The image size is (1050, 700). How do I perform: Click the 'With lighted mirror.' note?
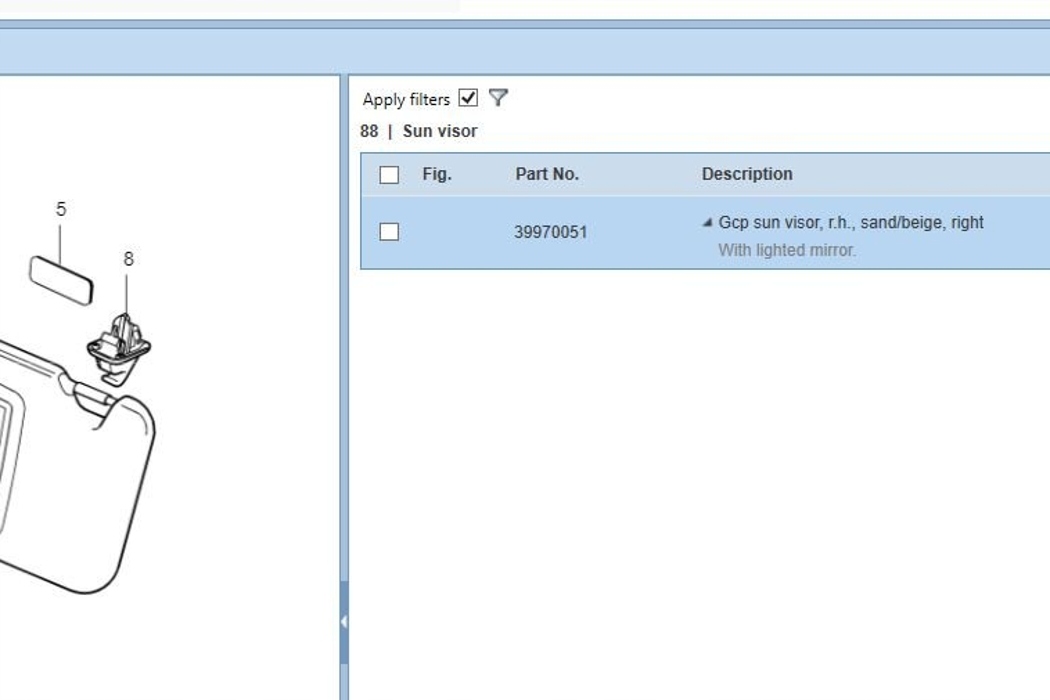coord(787,251)
